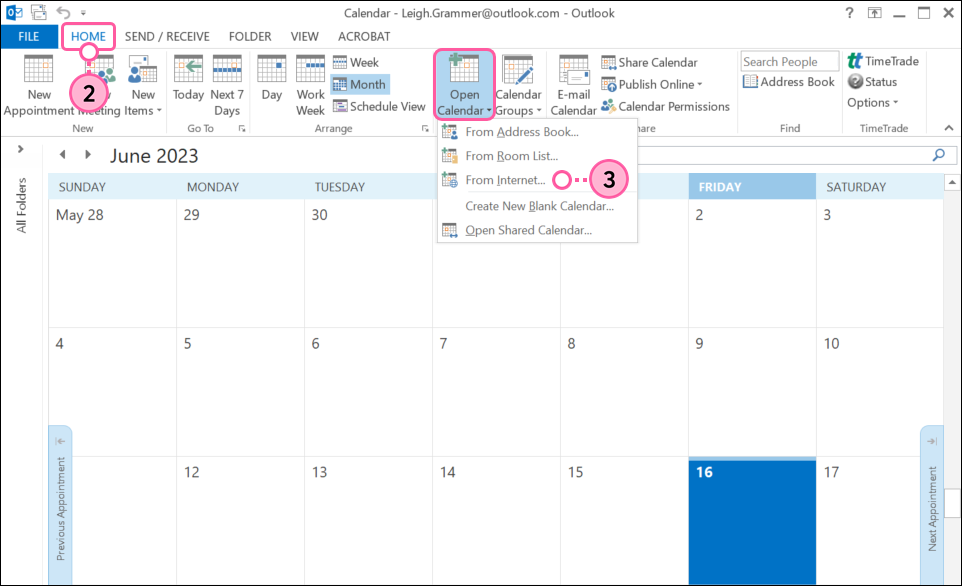Open the ACROBAT ribbon tab
This screenshot has height=586, width=962.
[364, 36]
